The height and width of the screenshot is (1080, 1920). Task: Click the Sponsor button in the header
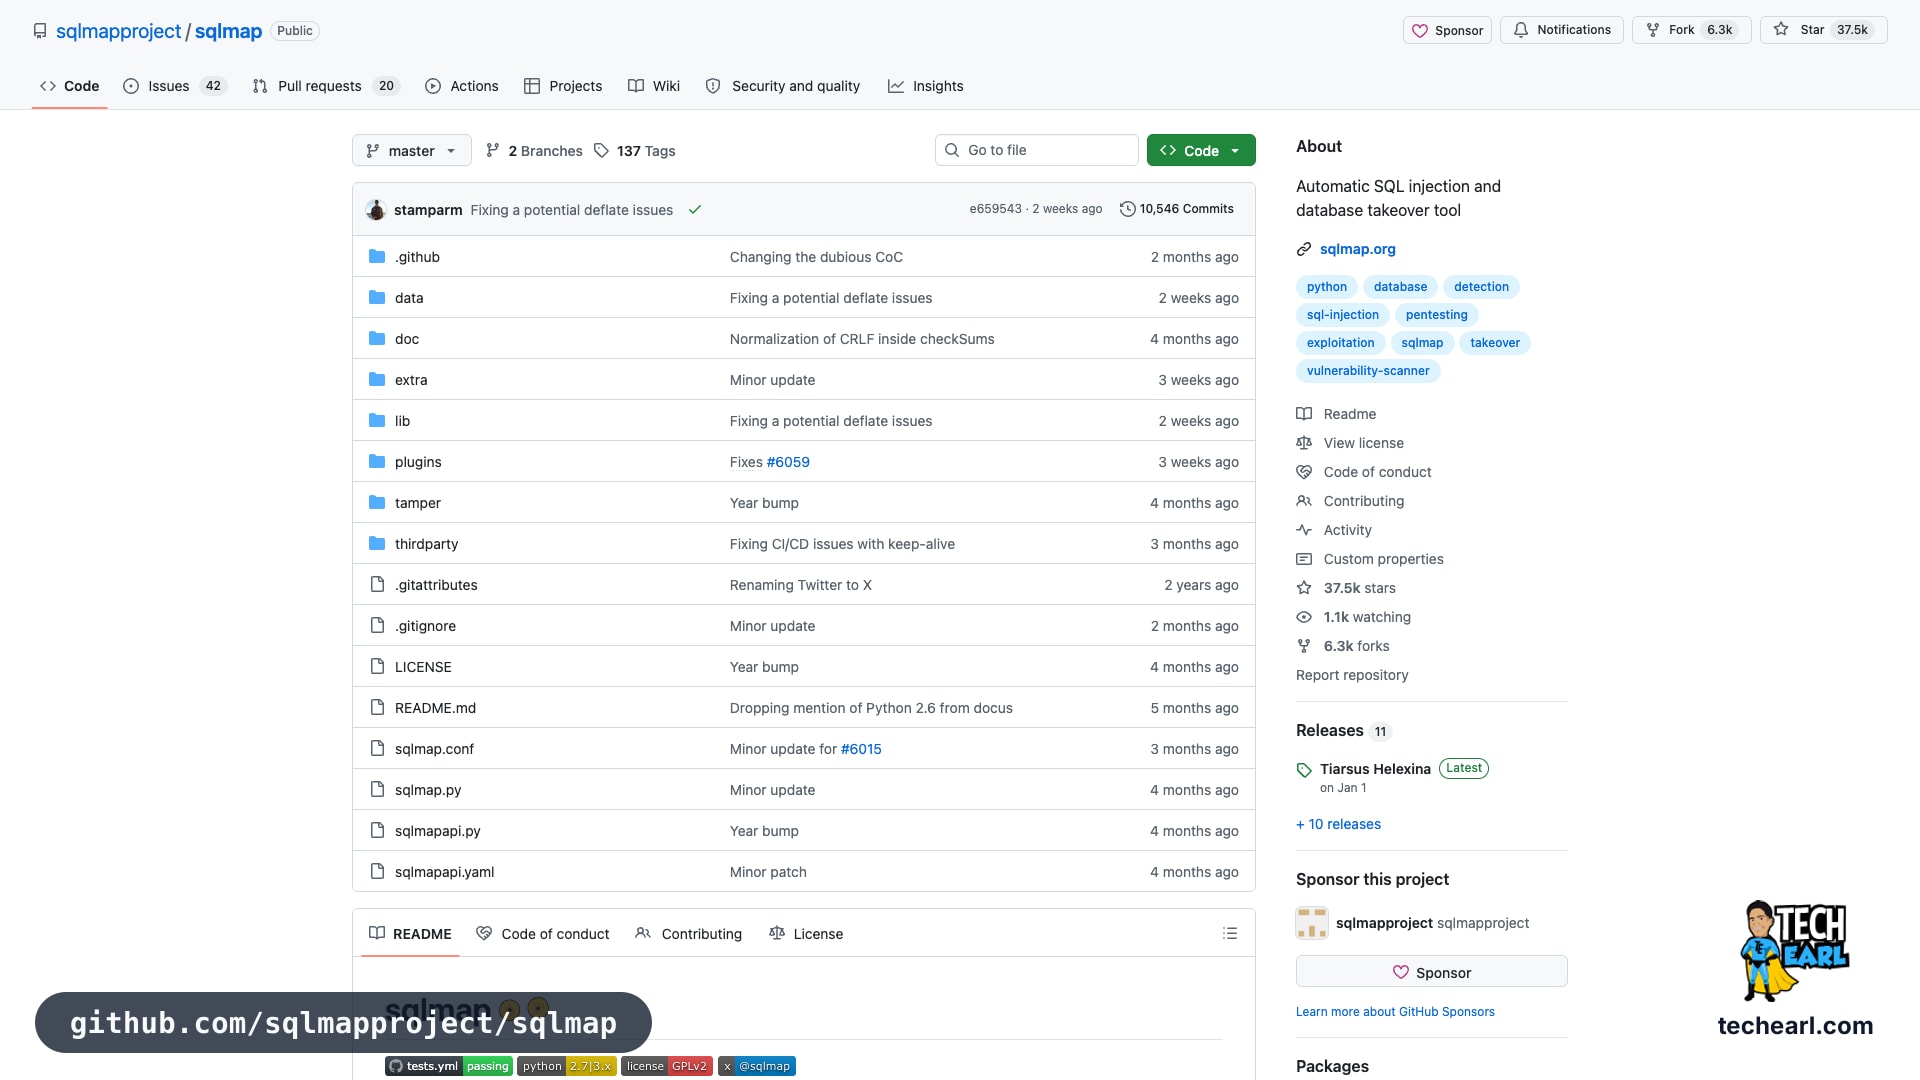pyautogui.click(x=1447, y=30)
